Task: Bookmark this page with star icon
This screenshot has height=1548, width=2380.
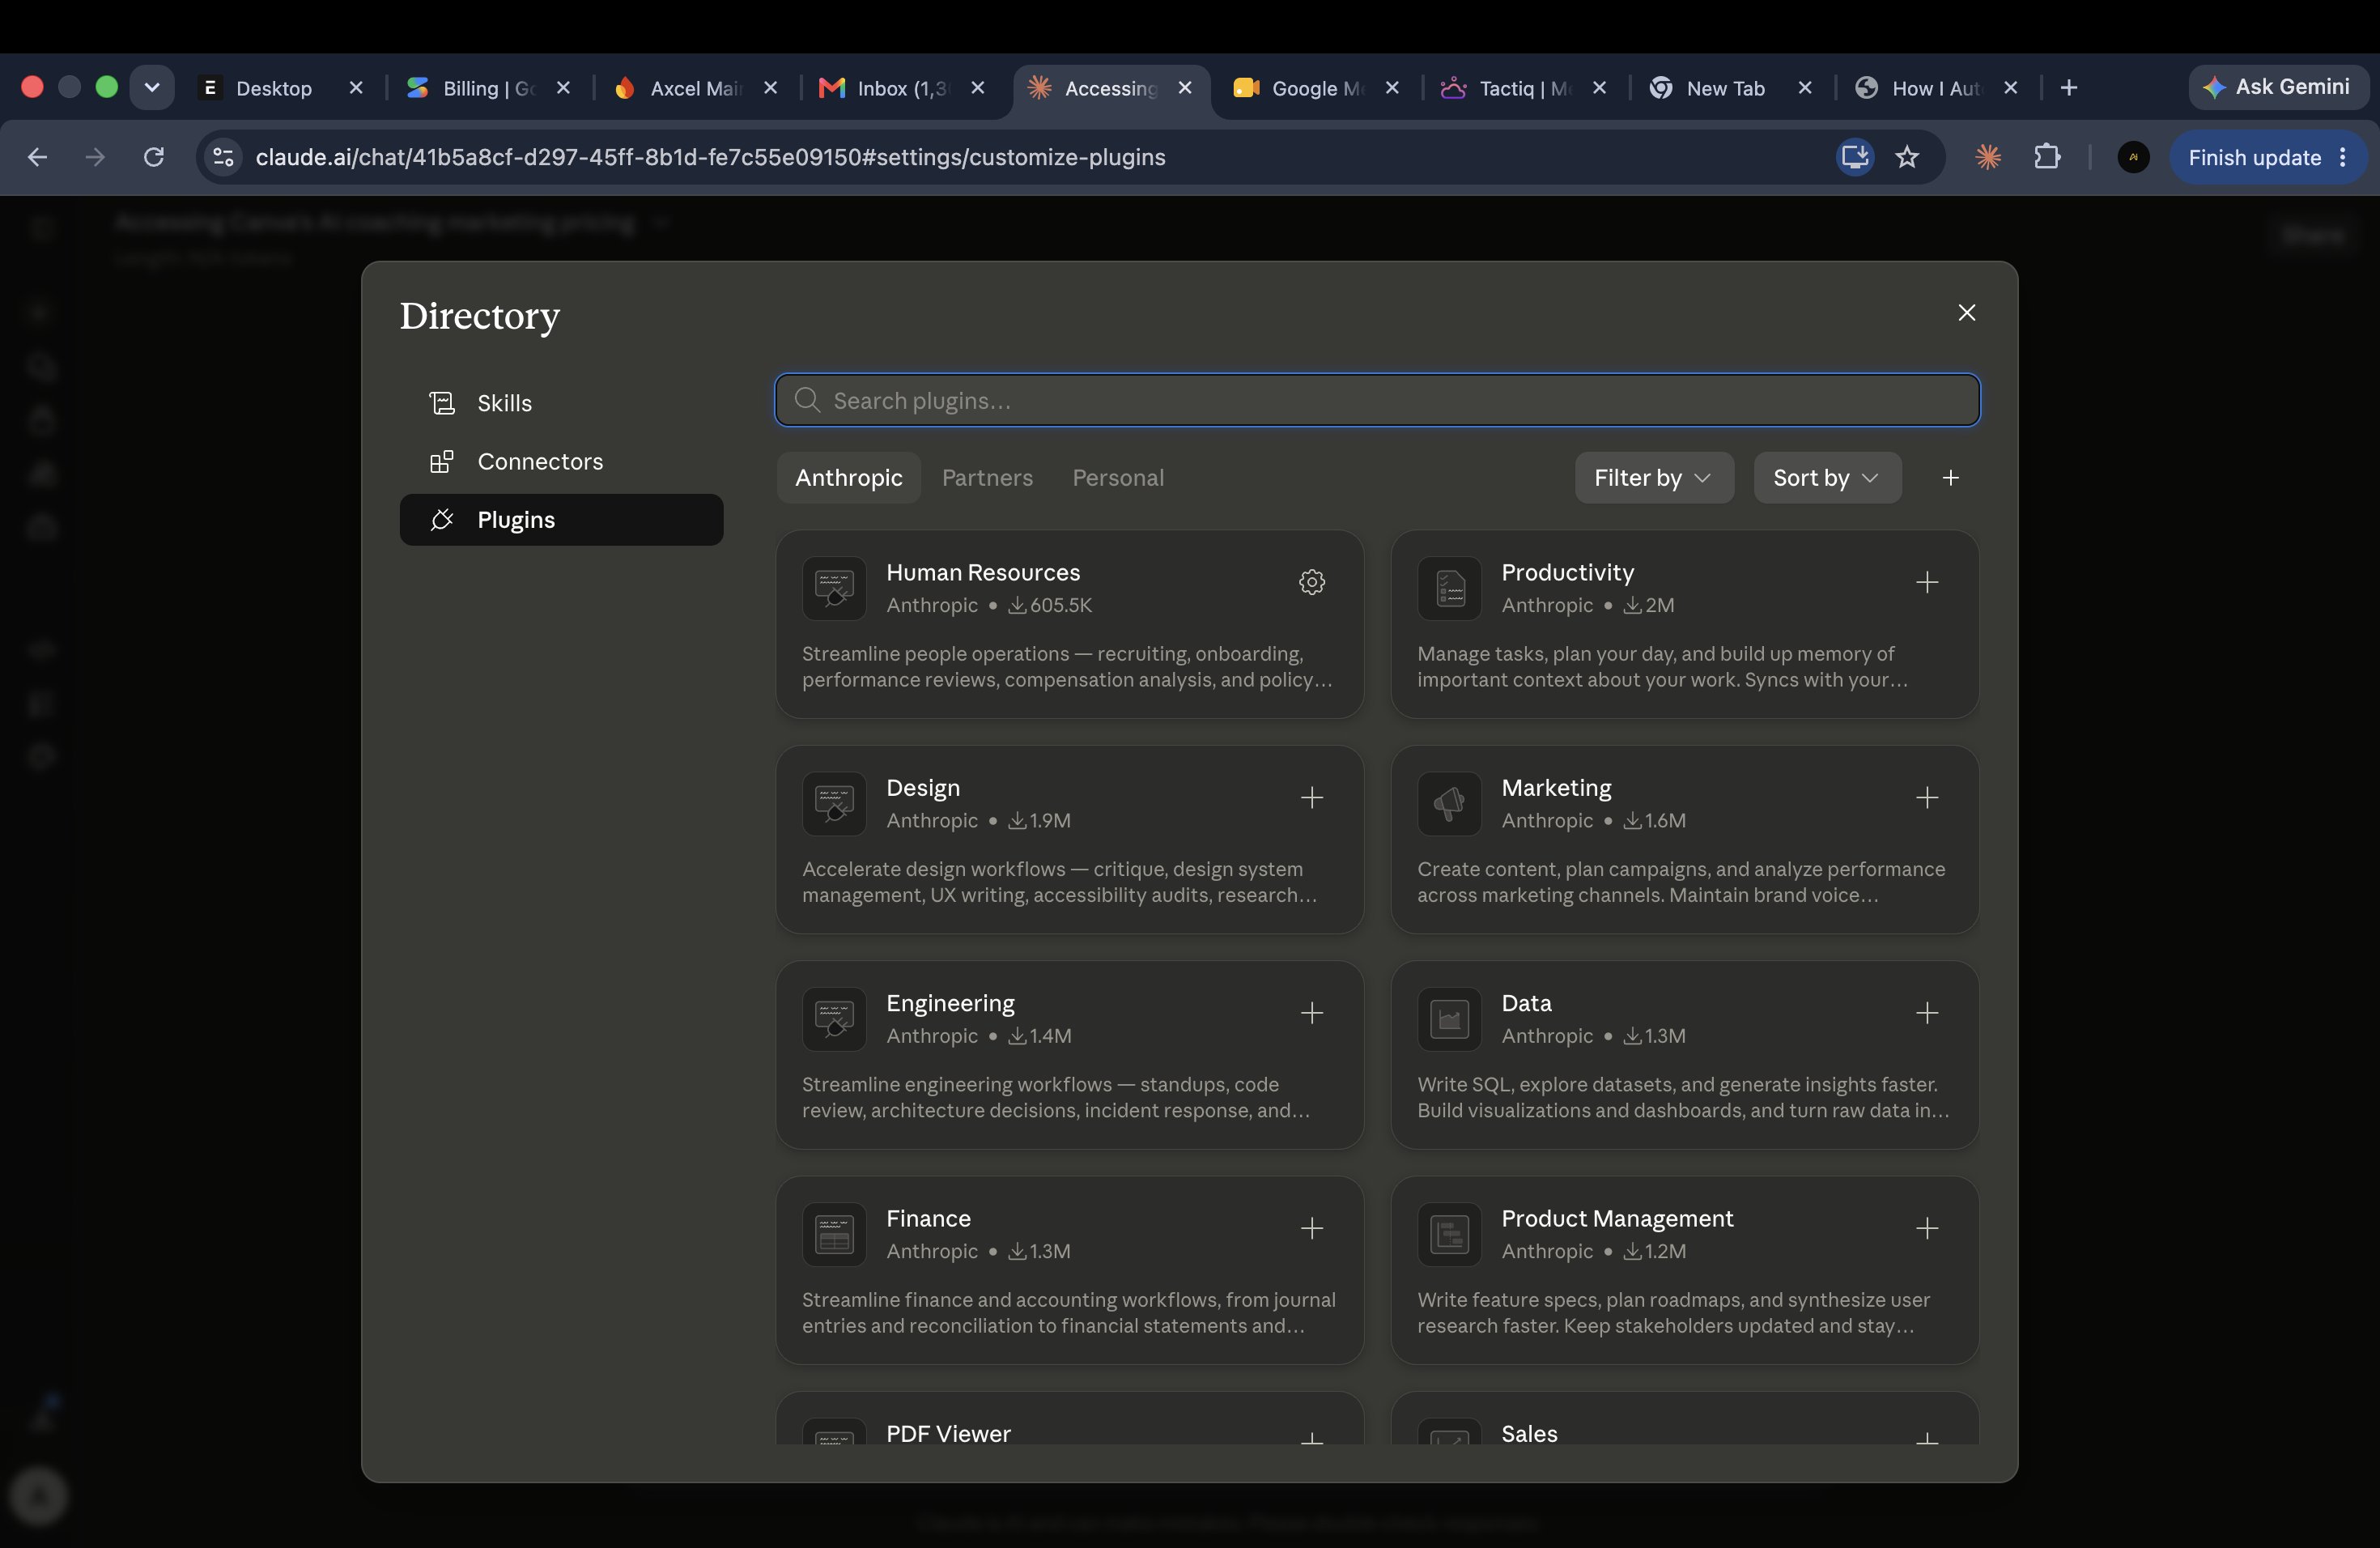Action: pyautogui.click(x=1907, y=157)
